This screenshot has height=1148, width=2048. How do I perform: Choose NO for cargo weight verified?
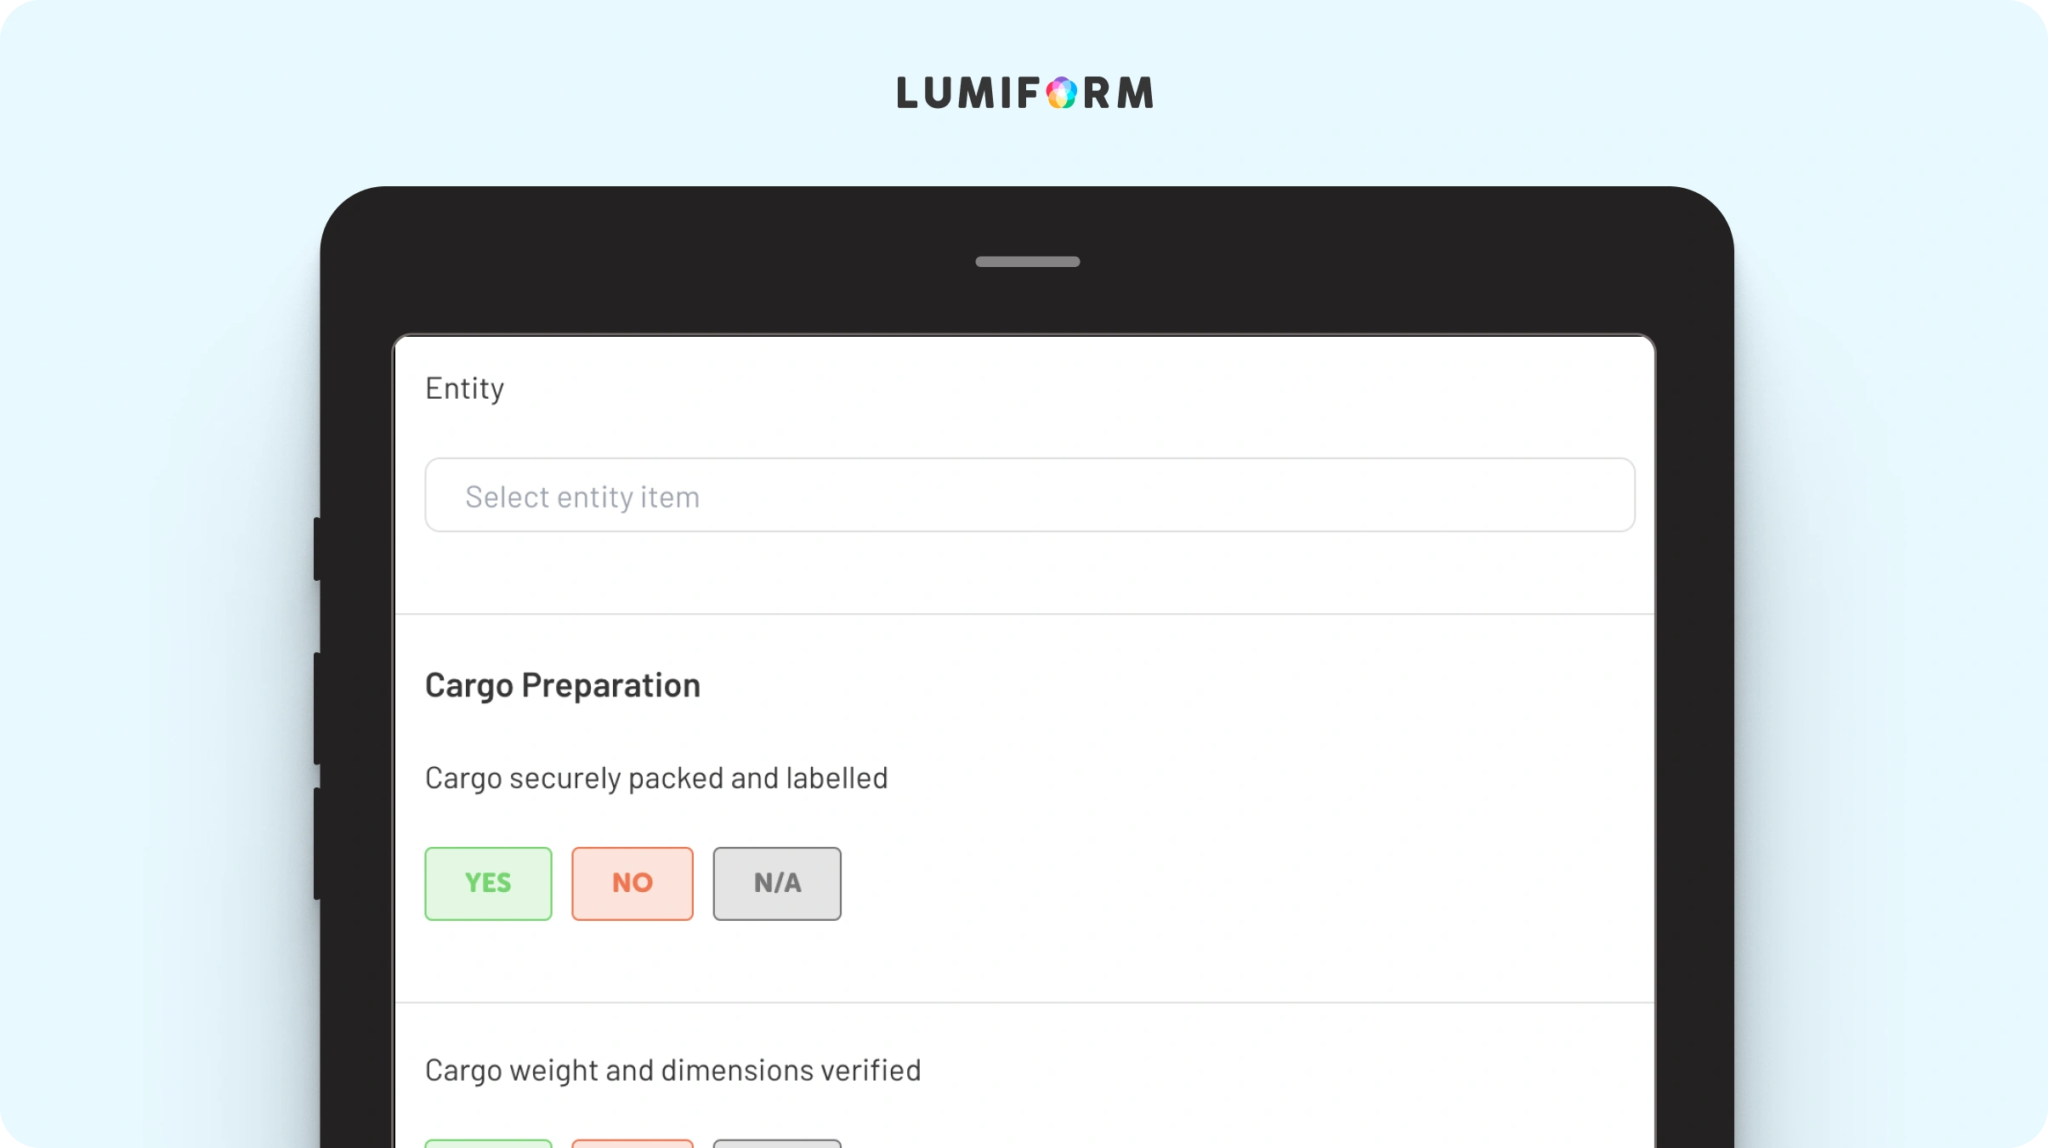pyautogui.click(x=632, y=1142)
